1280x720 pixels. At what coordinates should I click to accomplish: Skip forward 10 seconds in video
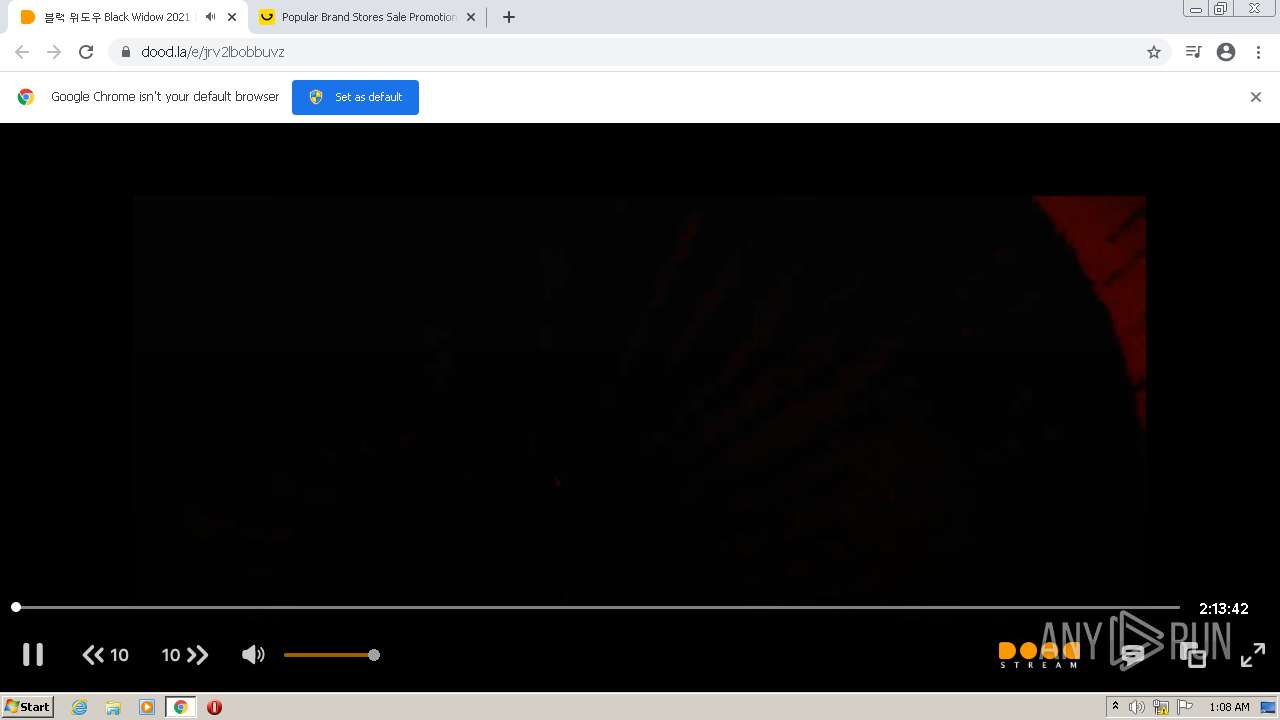tap(185, 655)
